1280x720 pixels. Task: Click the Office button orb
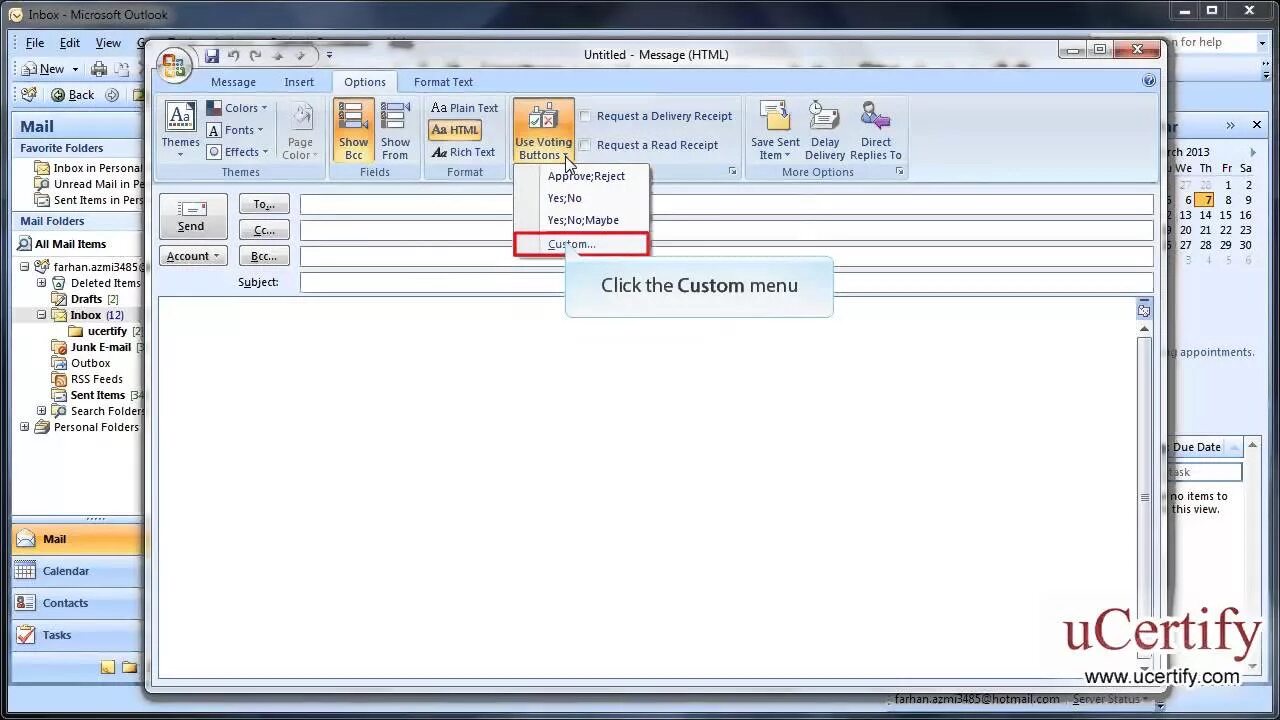point(173,65)
